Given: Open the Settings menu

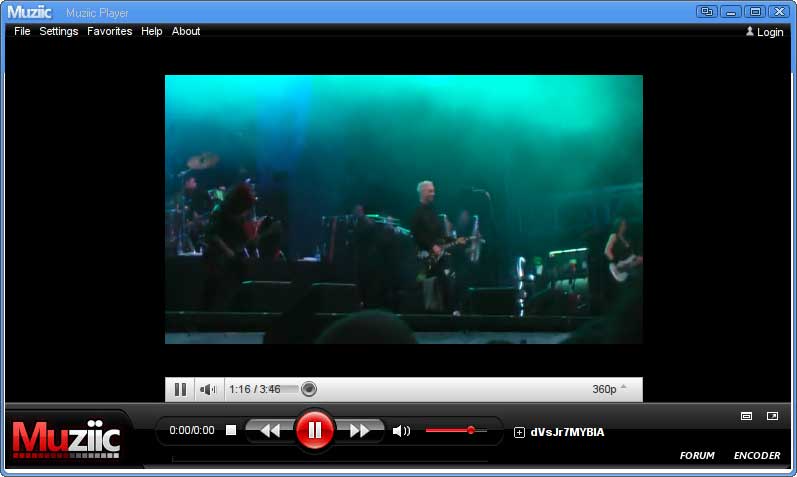Looking at the screenshot, I should pos(59,31).
